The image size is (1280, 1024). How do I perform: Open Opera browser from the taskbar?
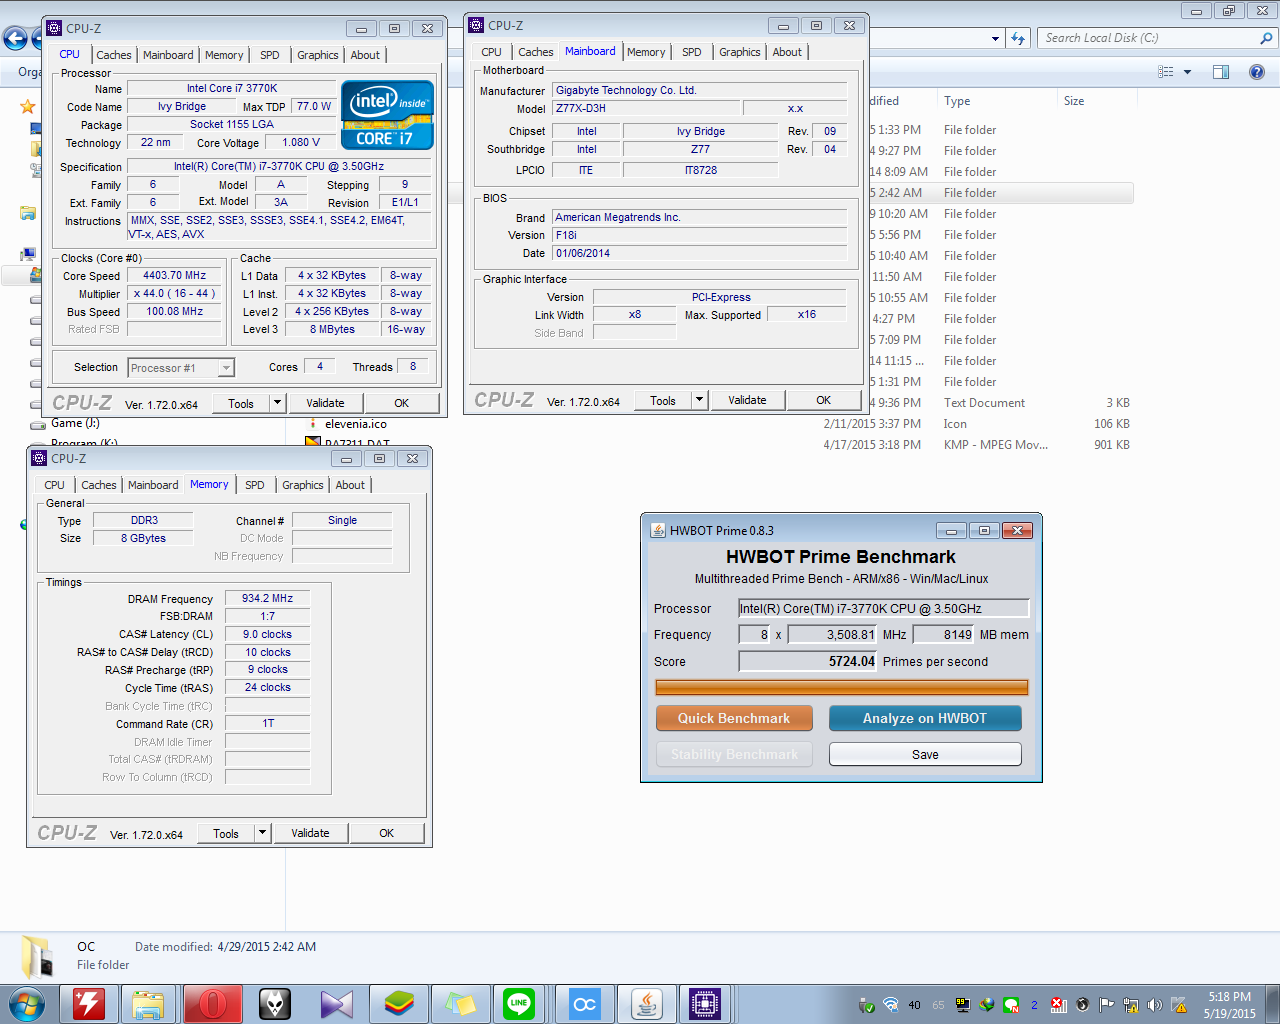coord(211,1003)
